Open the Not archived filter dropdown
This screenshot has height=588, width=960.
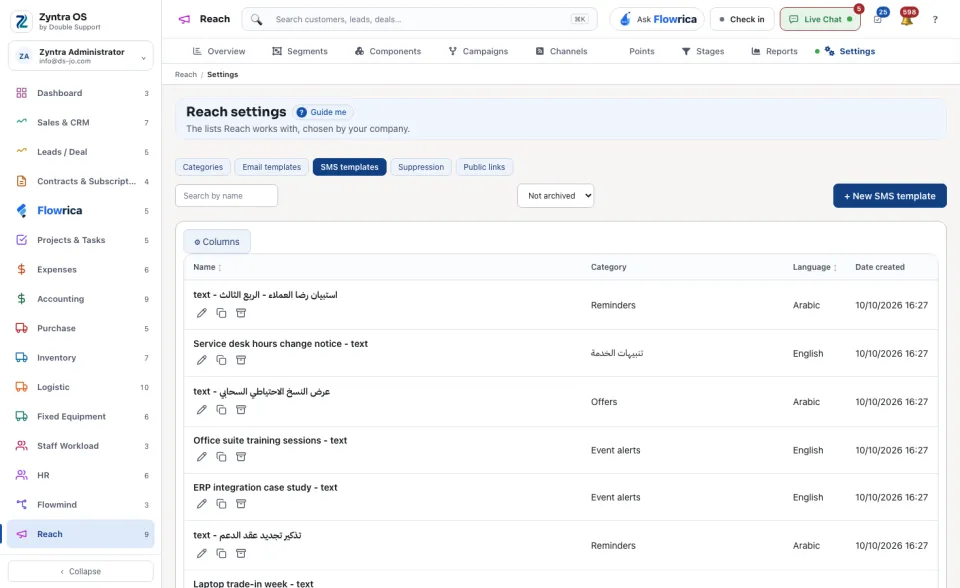pos(555,196)
